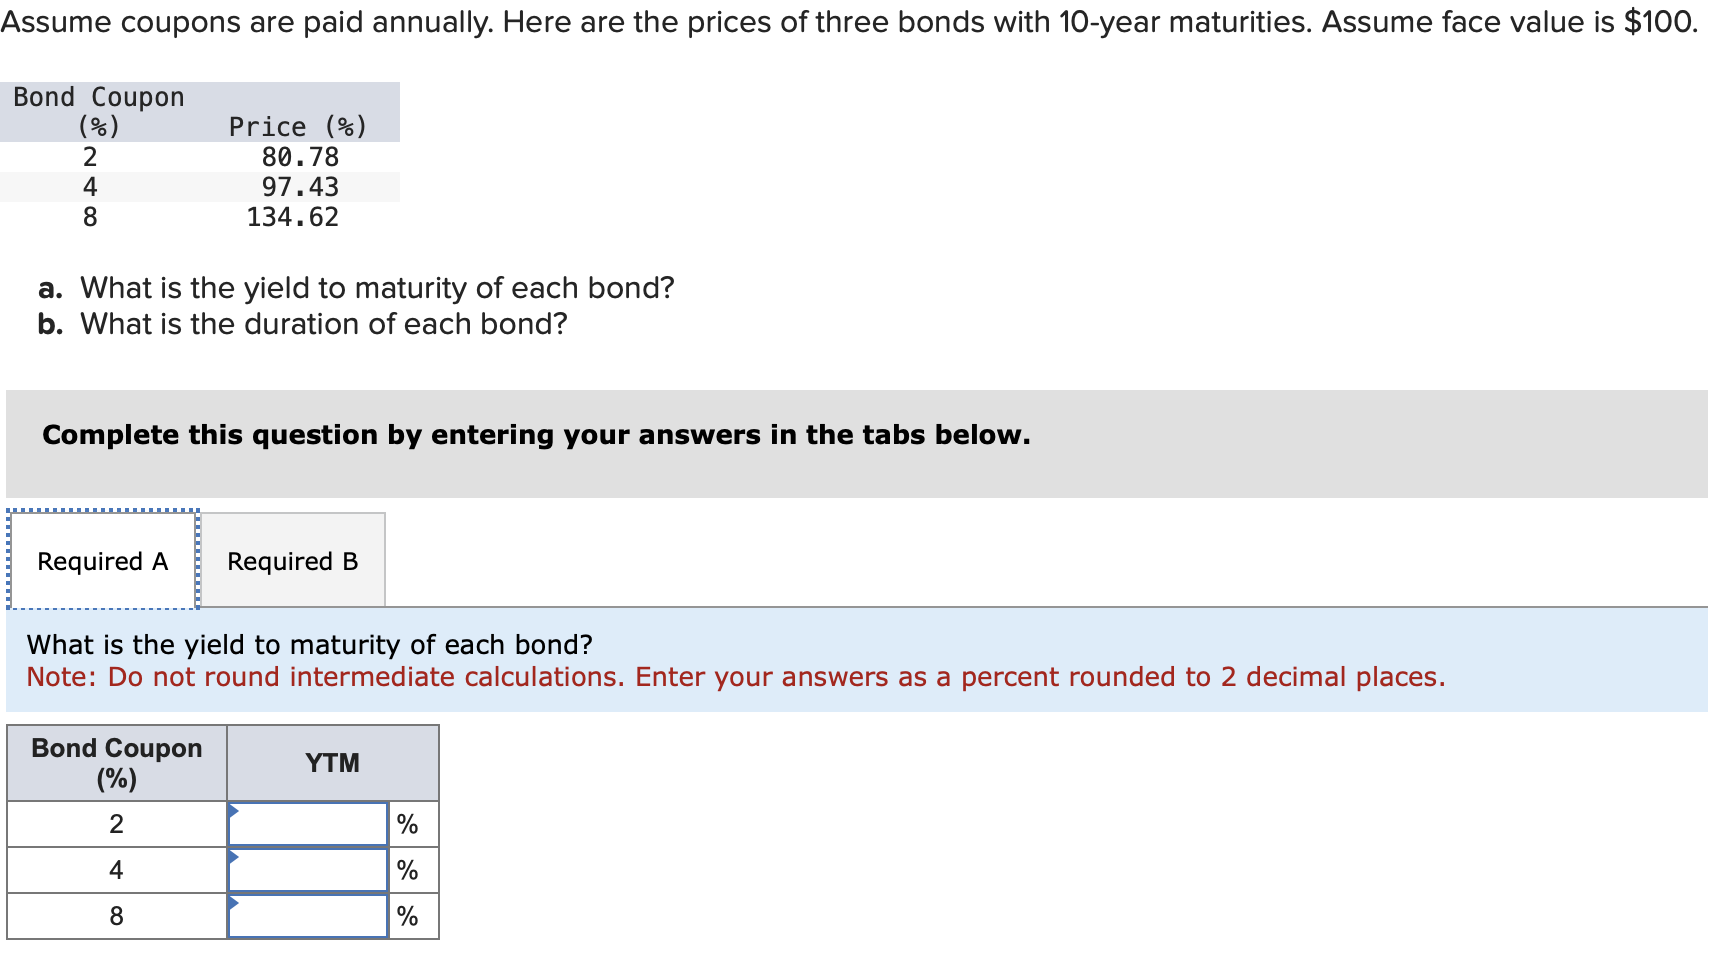The height and width of the screenshot is (956, 1720).
Task: Click the percent sign beside the first YTM box
Action: coord(406,822)
